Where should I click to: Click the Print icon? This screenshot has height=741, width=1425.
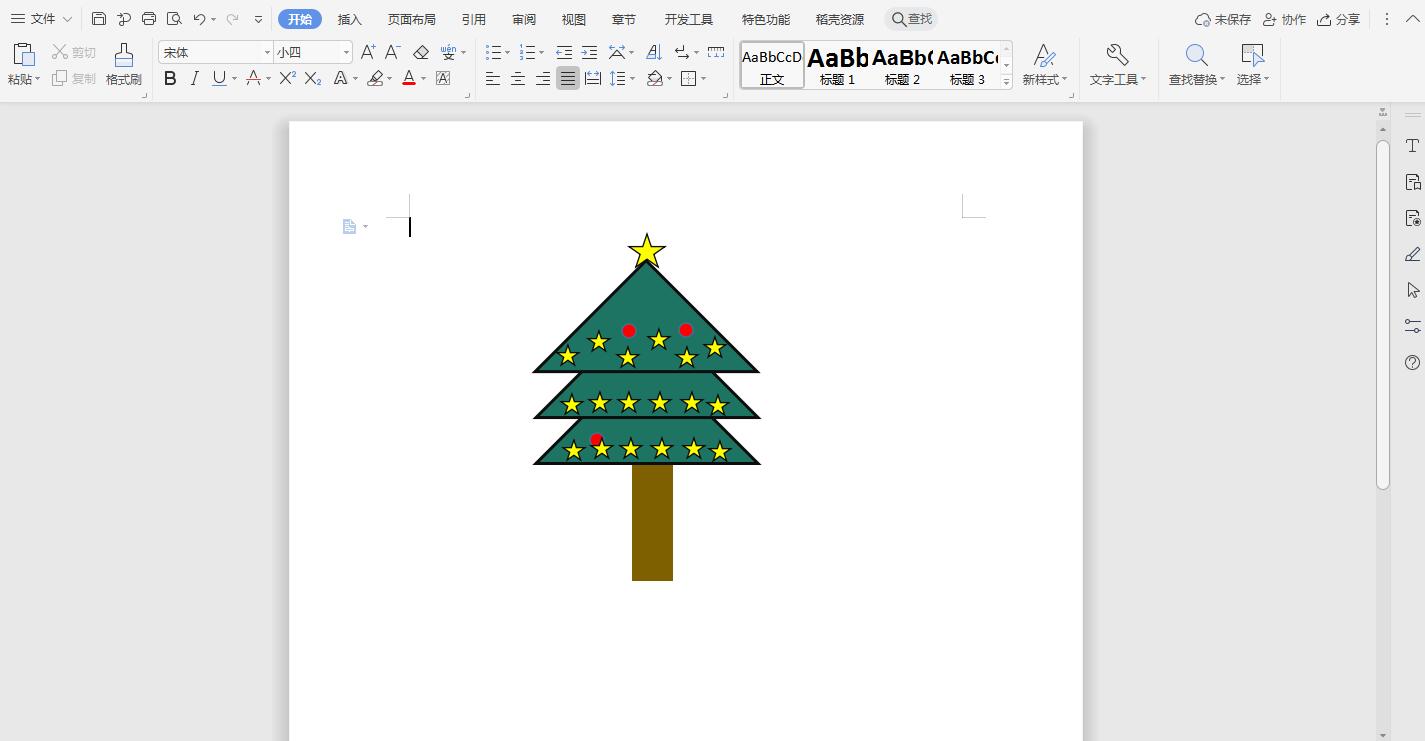tap(149, 19)
